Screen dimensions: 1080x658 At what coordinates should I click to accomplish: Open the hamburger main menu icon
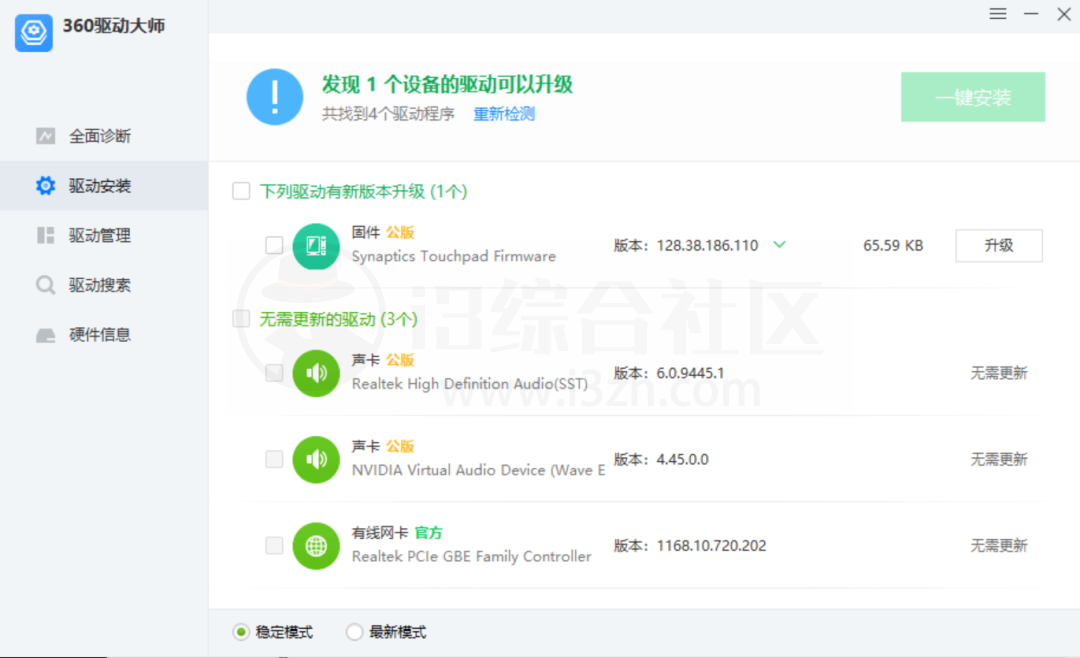pos(998,14)
